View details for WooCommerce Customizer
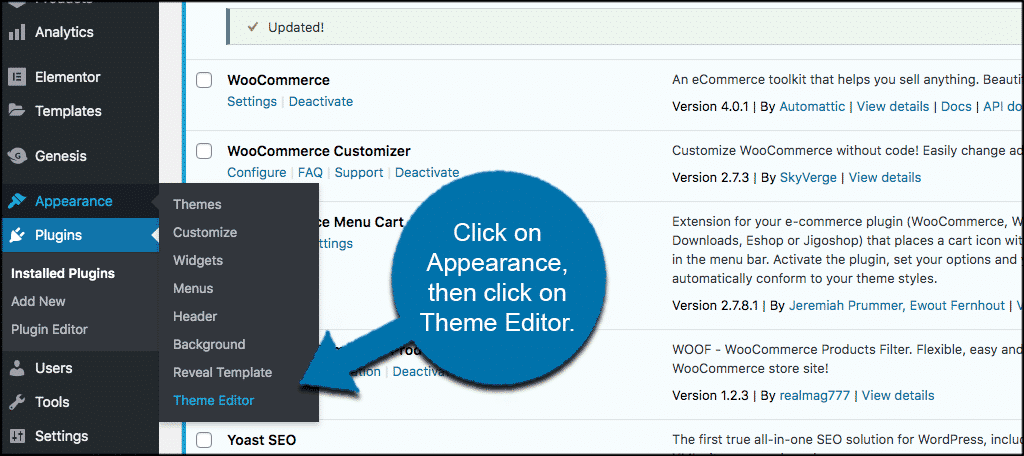 [885, 178]
